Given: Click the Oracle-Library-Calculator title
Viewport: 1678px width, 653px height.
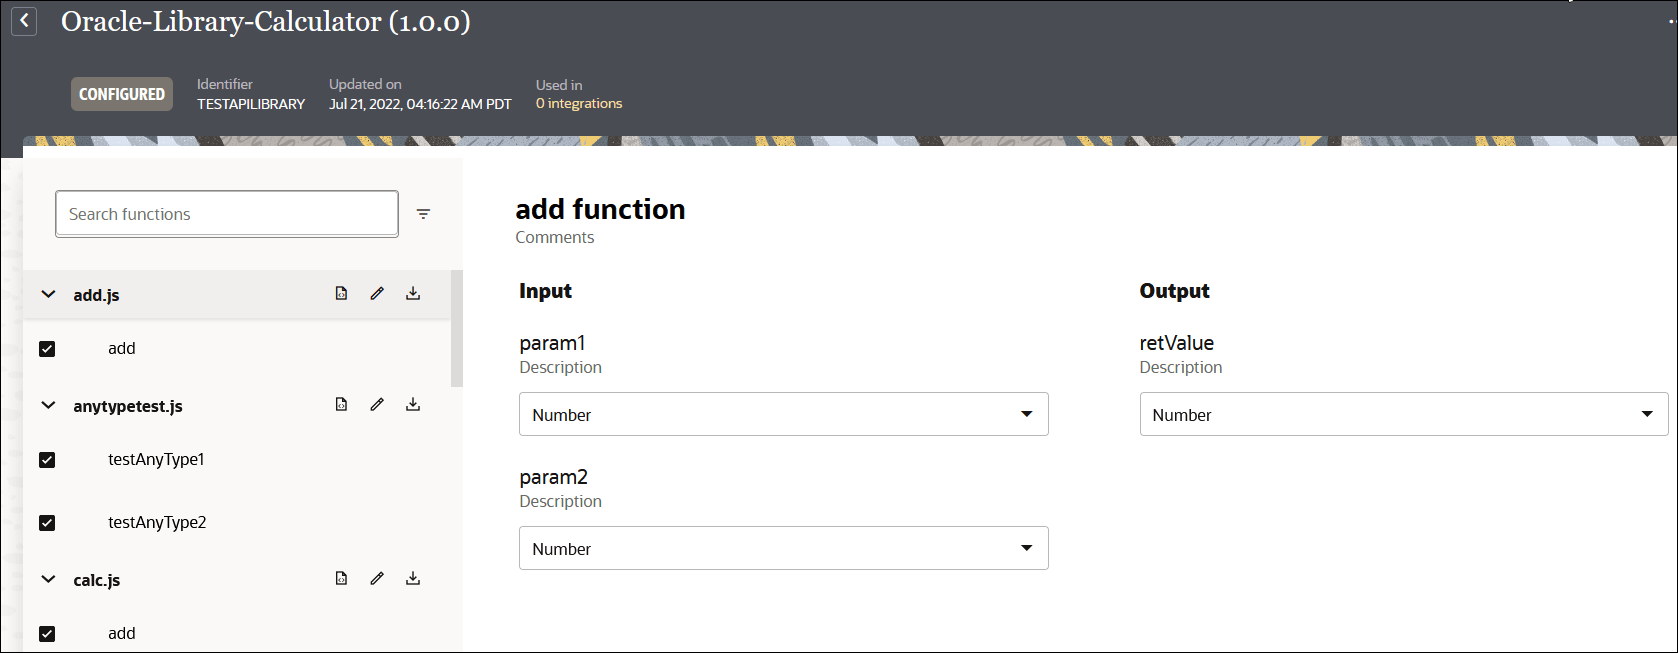Looking at the screenshot, I should pos(266,21).
